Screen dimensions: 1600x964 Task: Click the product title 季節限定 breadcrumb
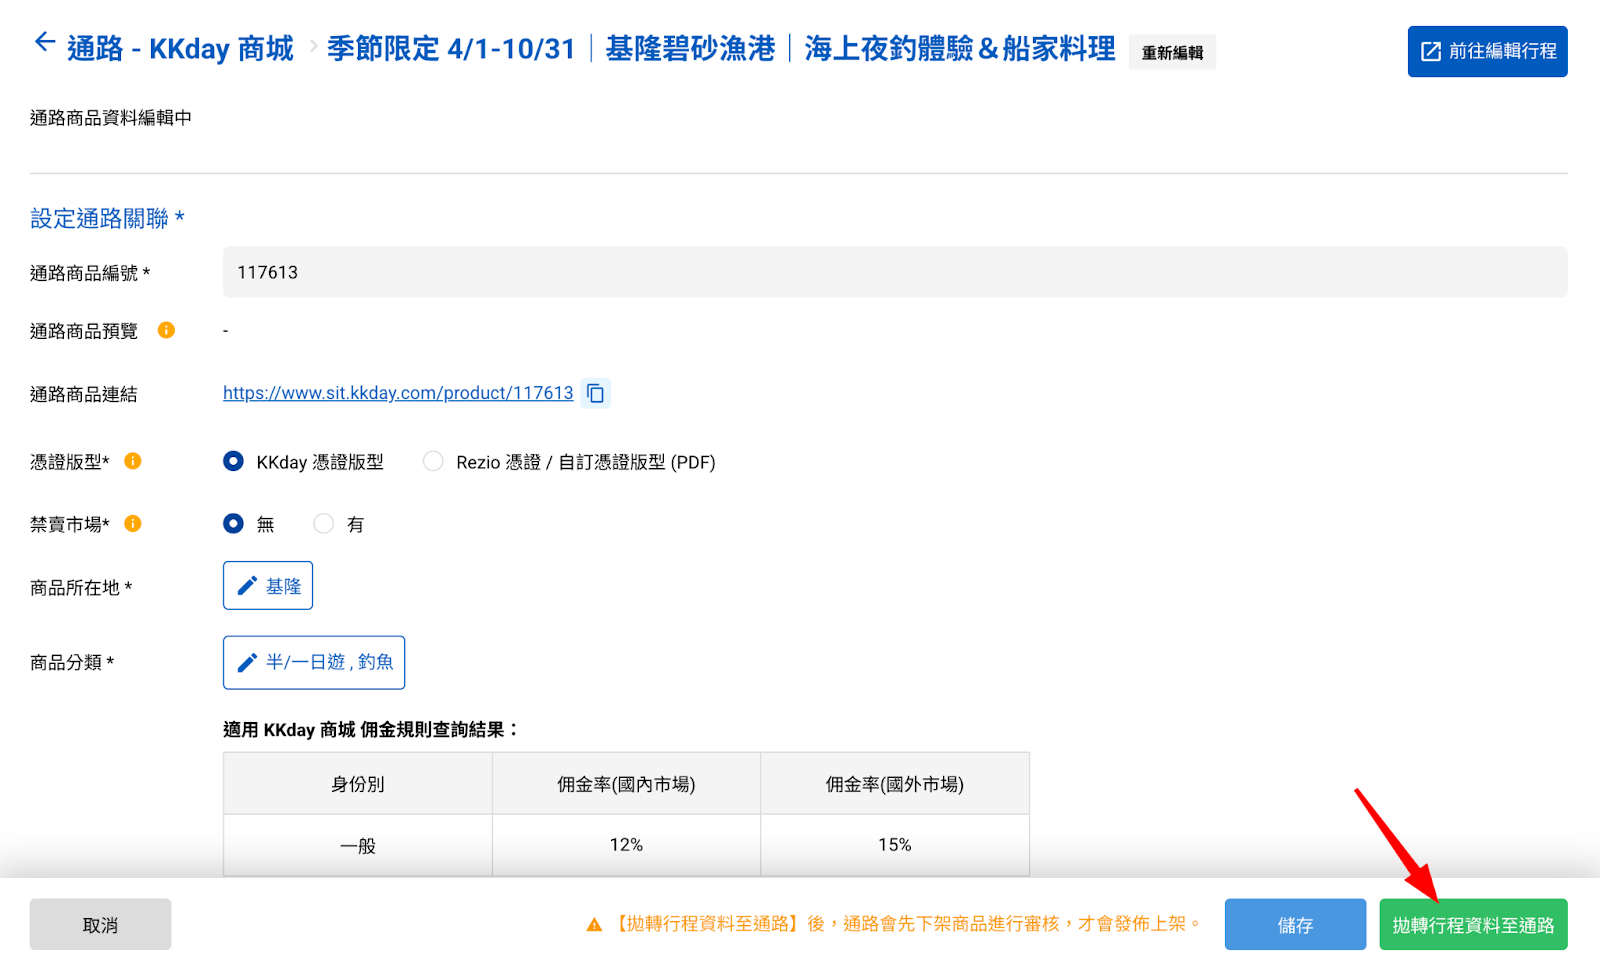[721, 48]
